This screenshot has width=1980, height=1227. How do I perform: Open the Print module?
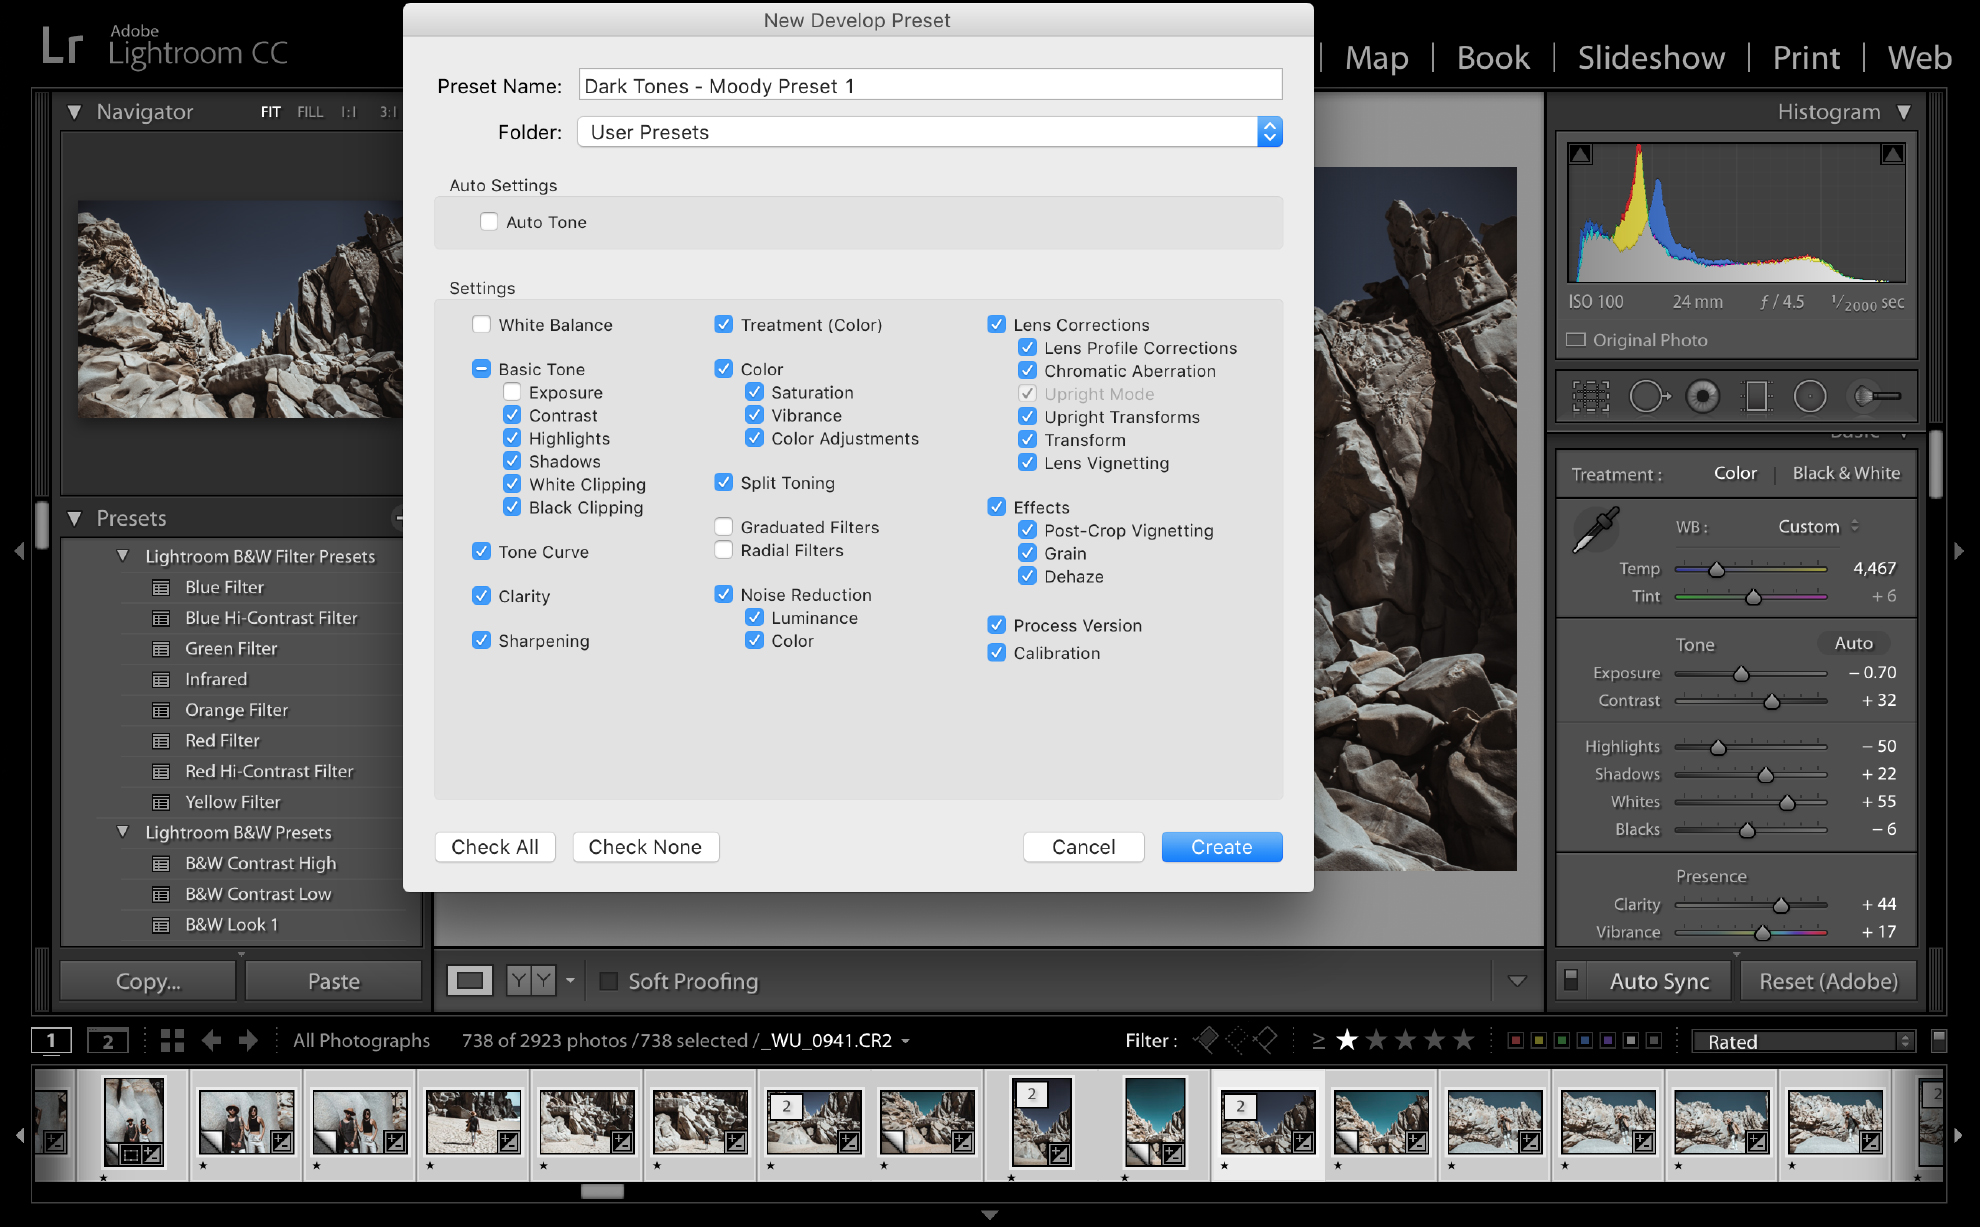tap(1806, 58)
